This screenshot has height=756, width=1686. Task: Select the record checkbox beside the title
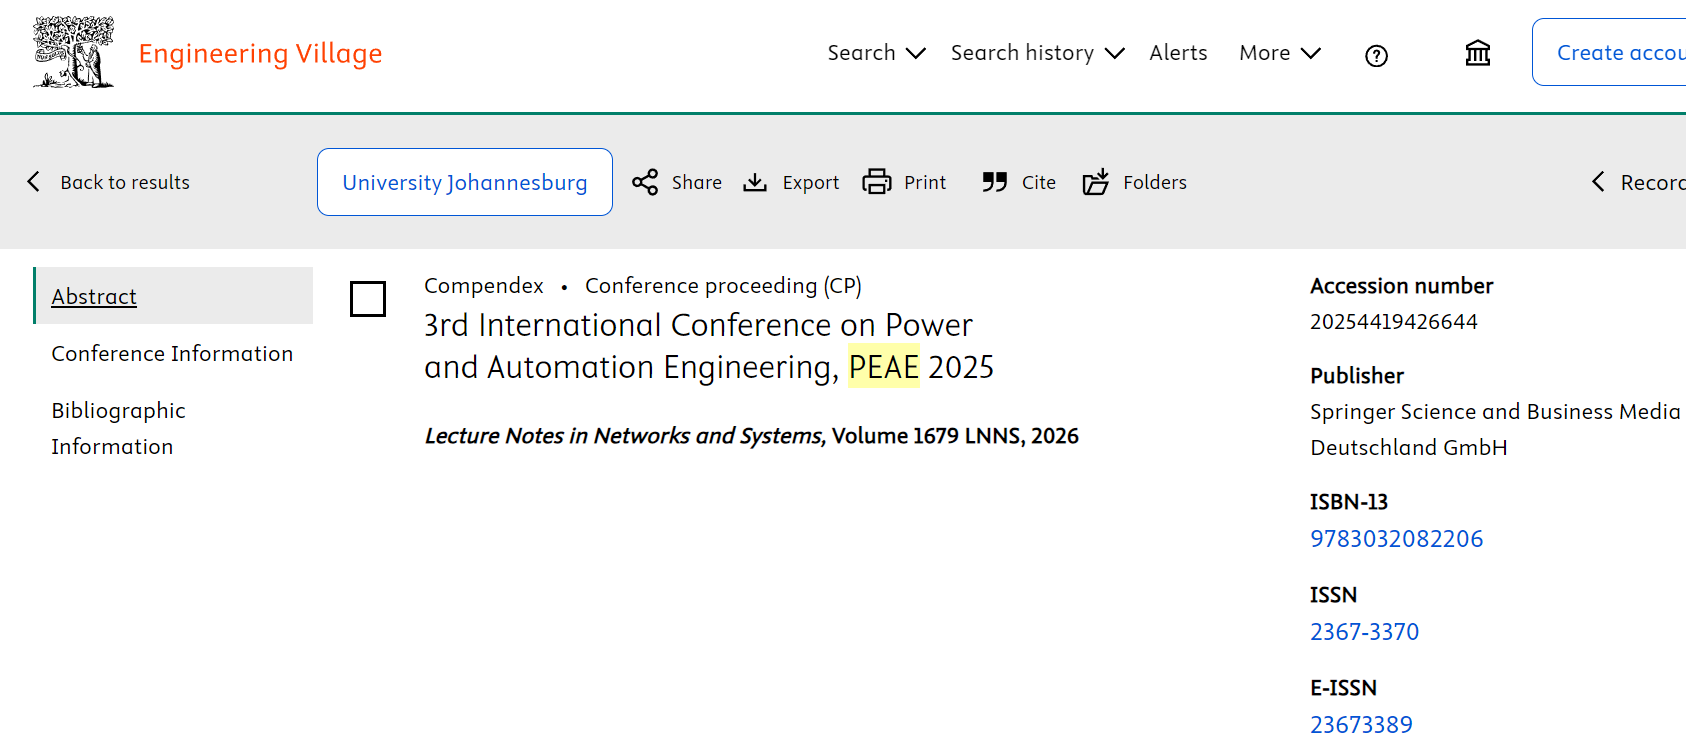(x=368, y=299)
